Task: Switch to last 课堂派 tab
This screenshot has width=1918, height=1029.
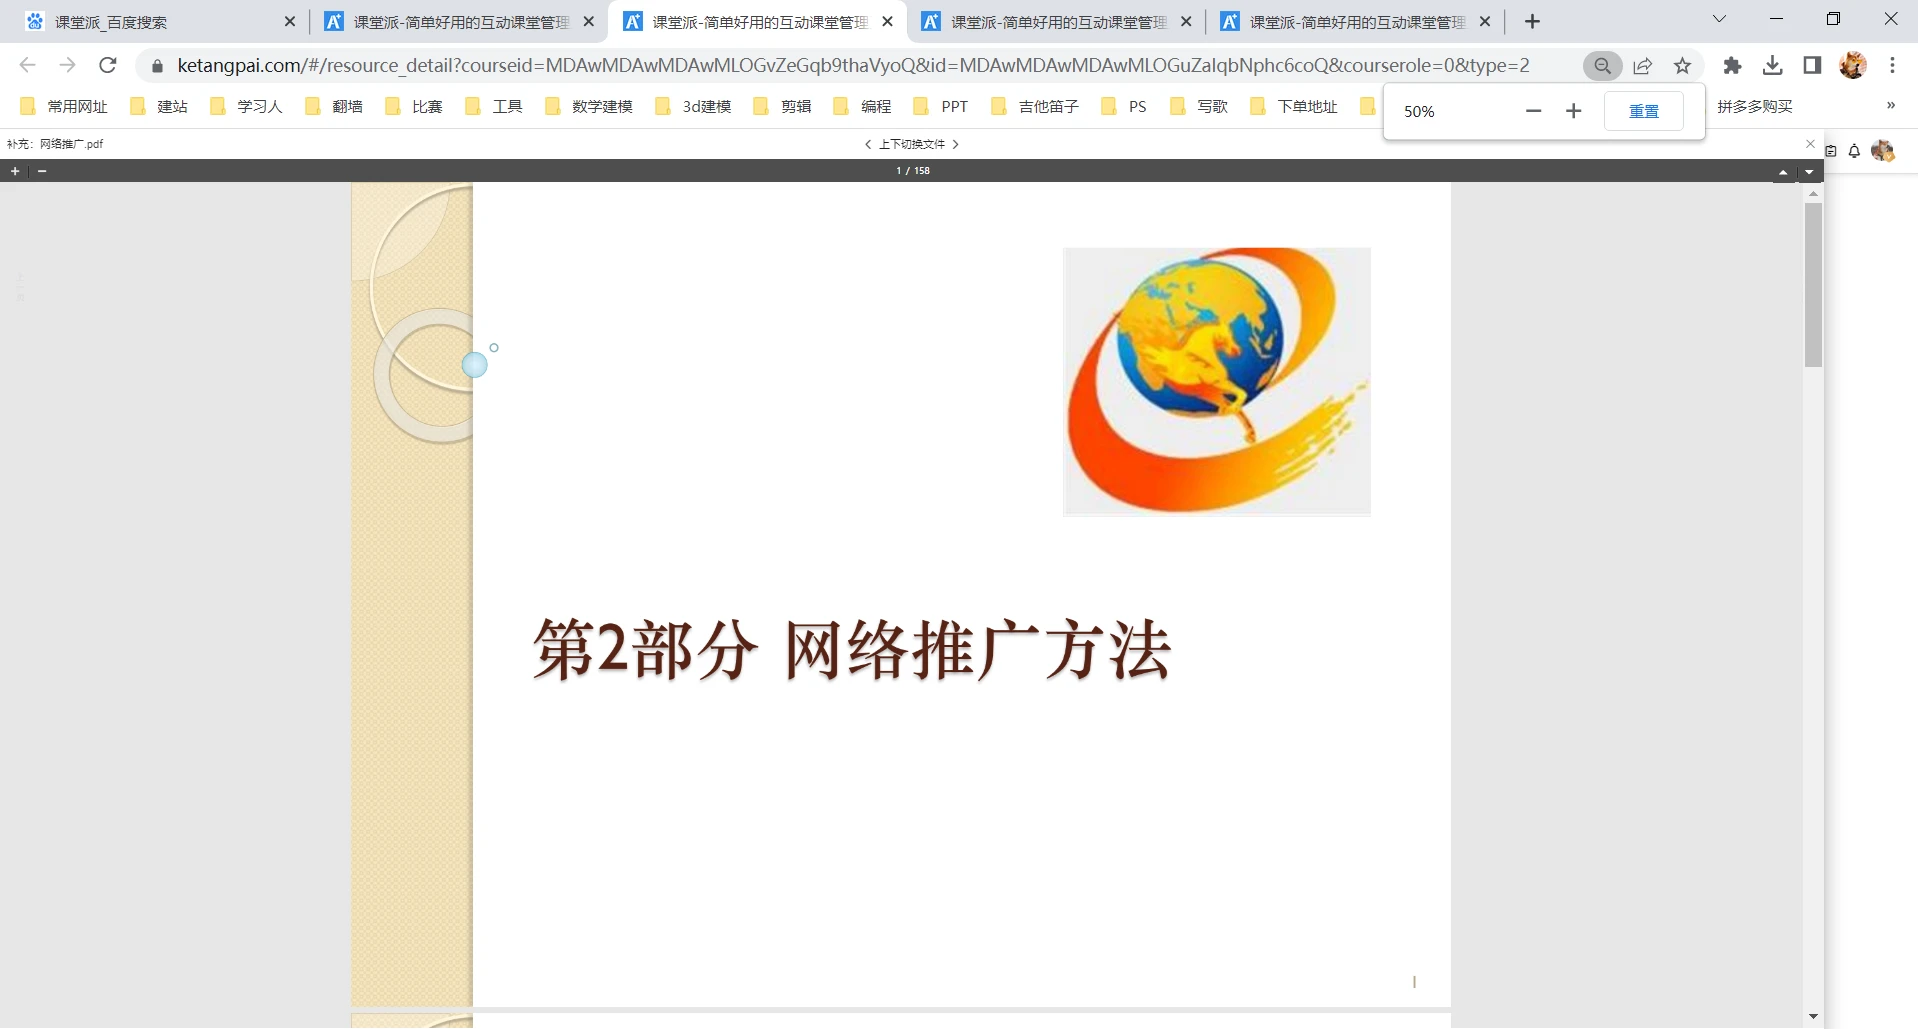Action: [1355, 22]
